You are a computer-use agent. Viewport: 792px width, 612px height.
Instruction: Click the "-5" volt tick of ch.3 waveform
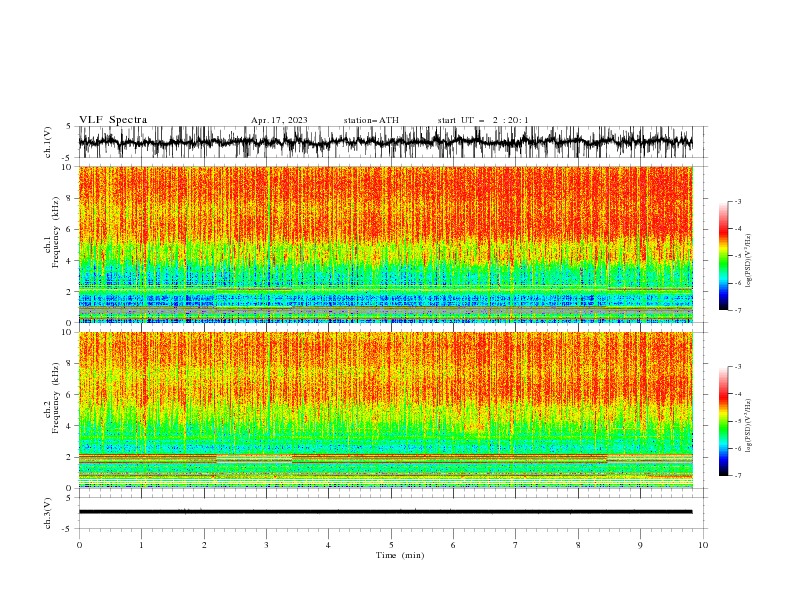click(x=68, y=529)
